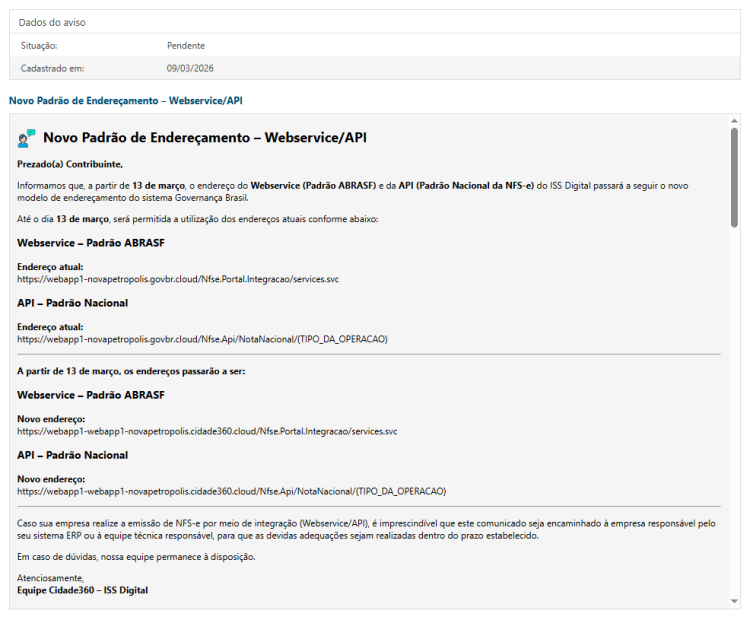Click the 'Cadastrado em:' label
Screen dimensions: 750x620
point(52,68)
